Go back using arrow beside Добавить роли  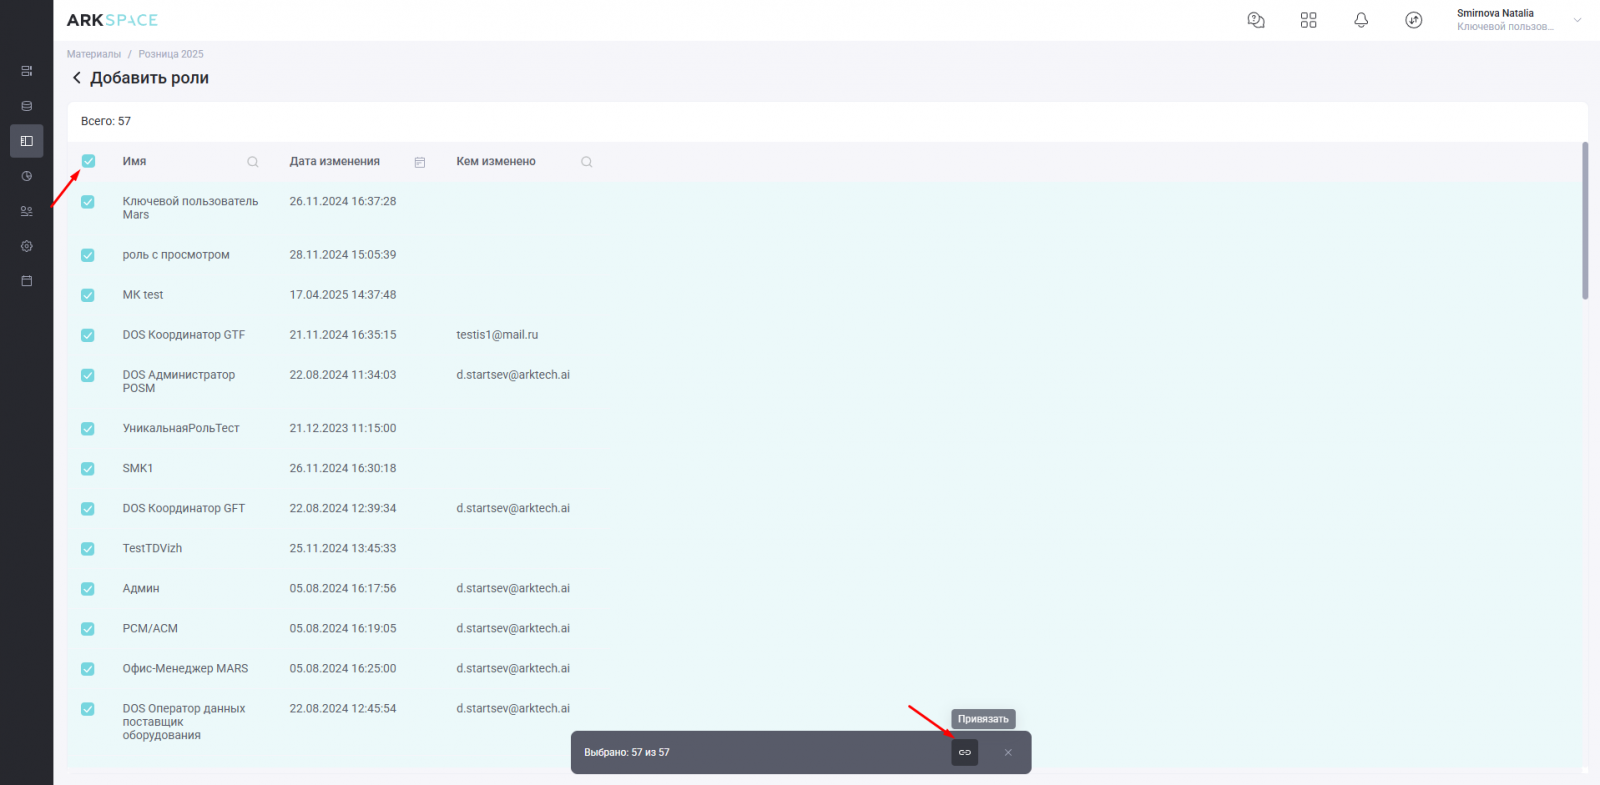coord(76,78)
